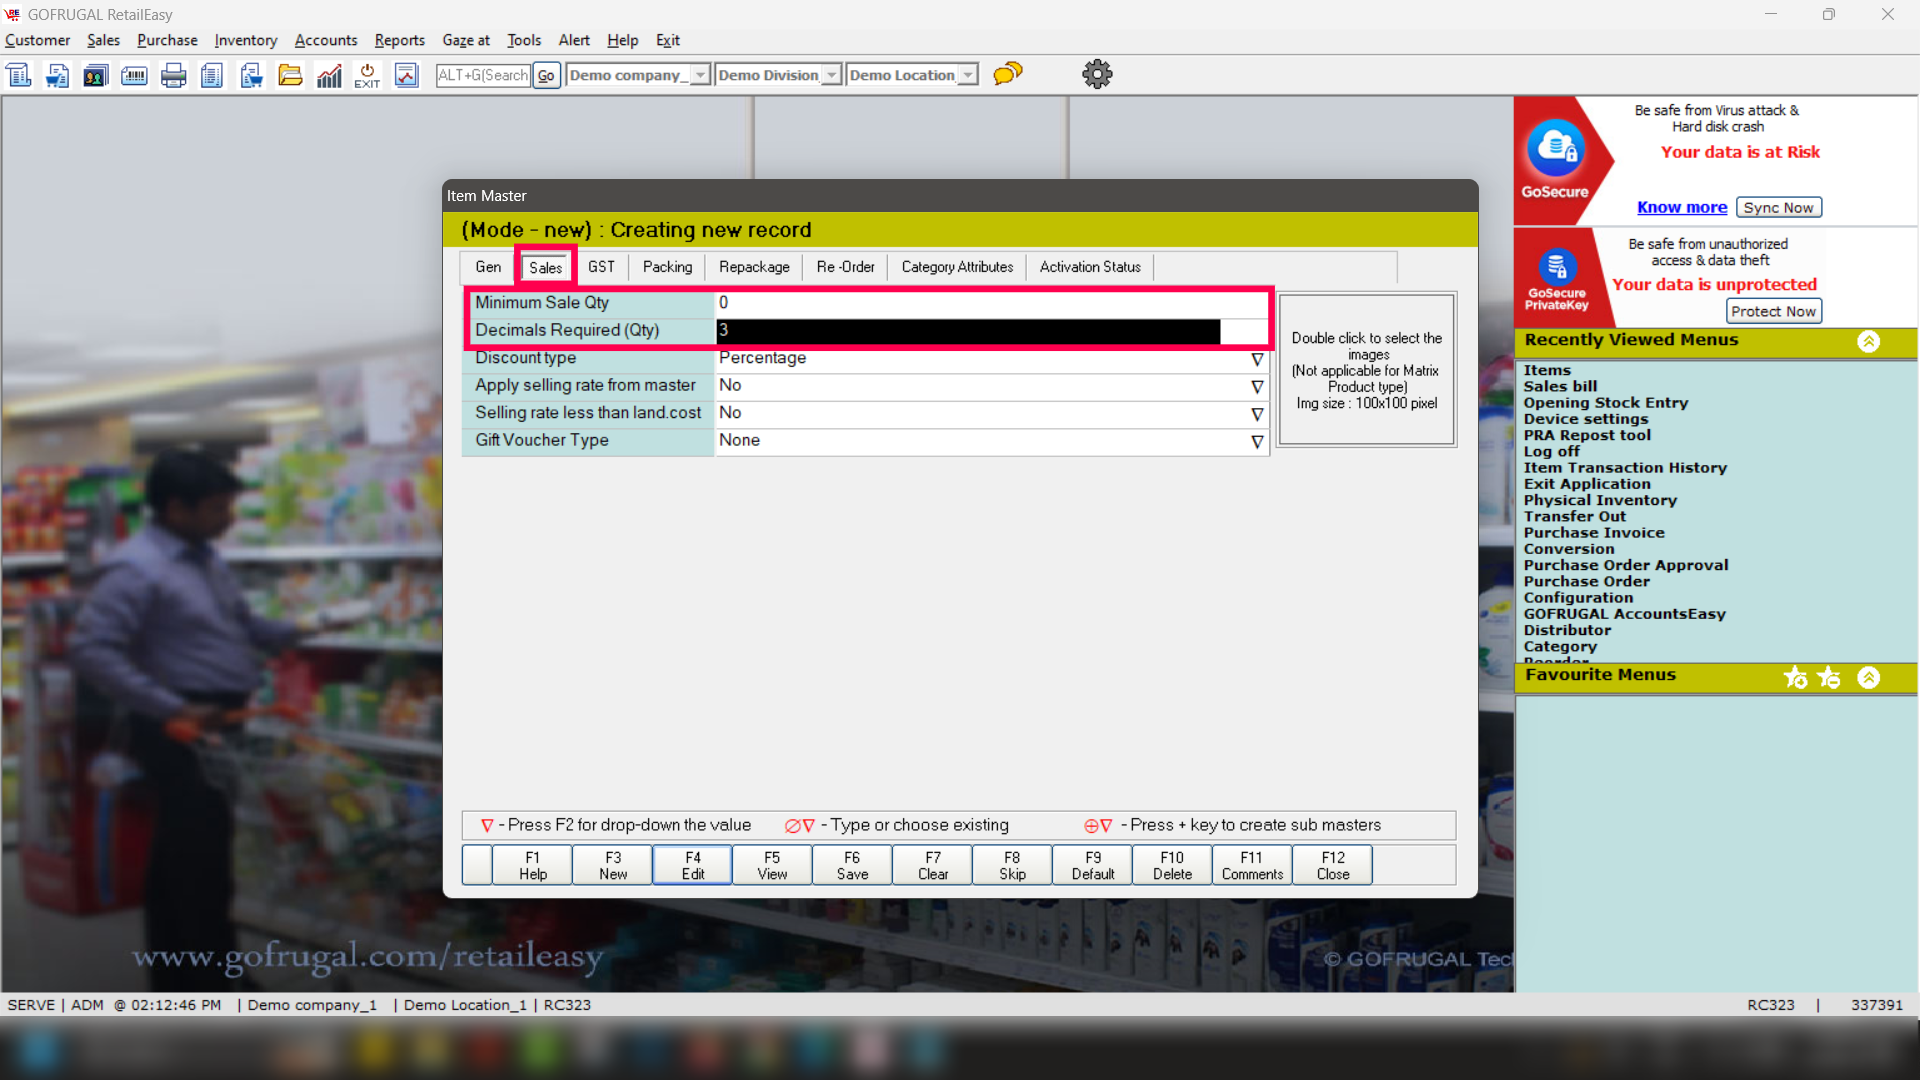Screen dimensions: 1920x1080
Task: Open the Inventory menu
Action: pyautogui.click(x=245, y=40)
